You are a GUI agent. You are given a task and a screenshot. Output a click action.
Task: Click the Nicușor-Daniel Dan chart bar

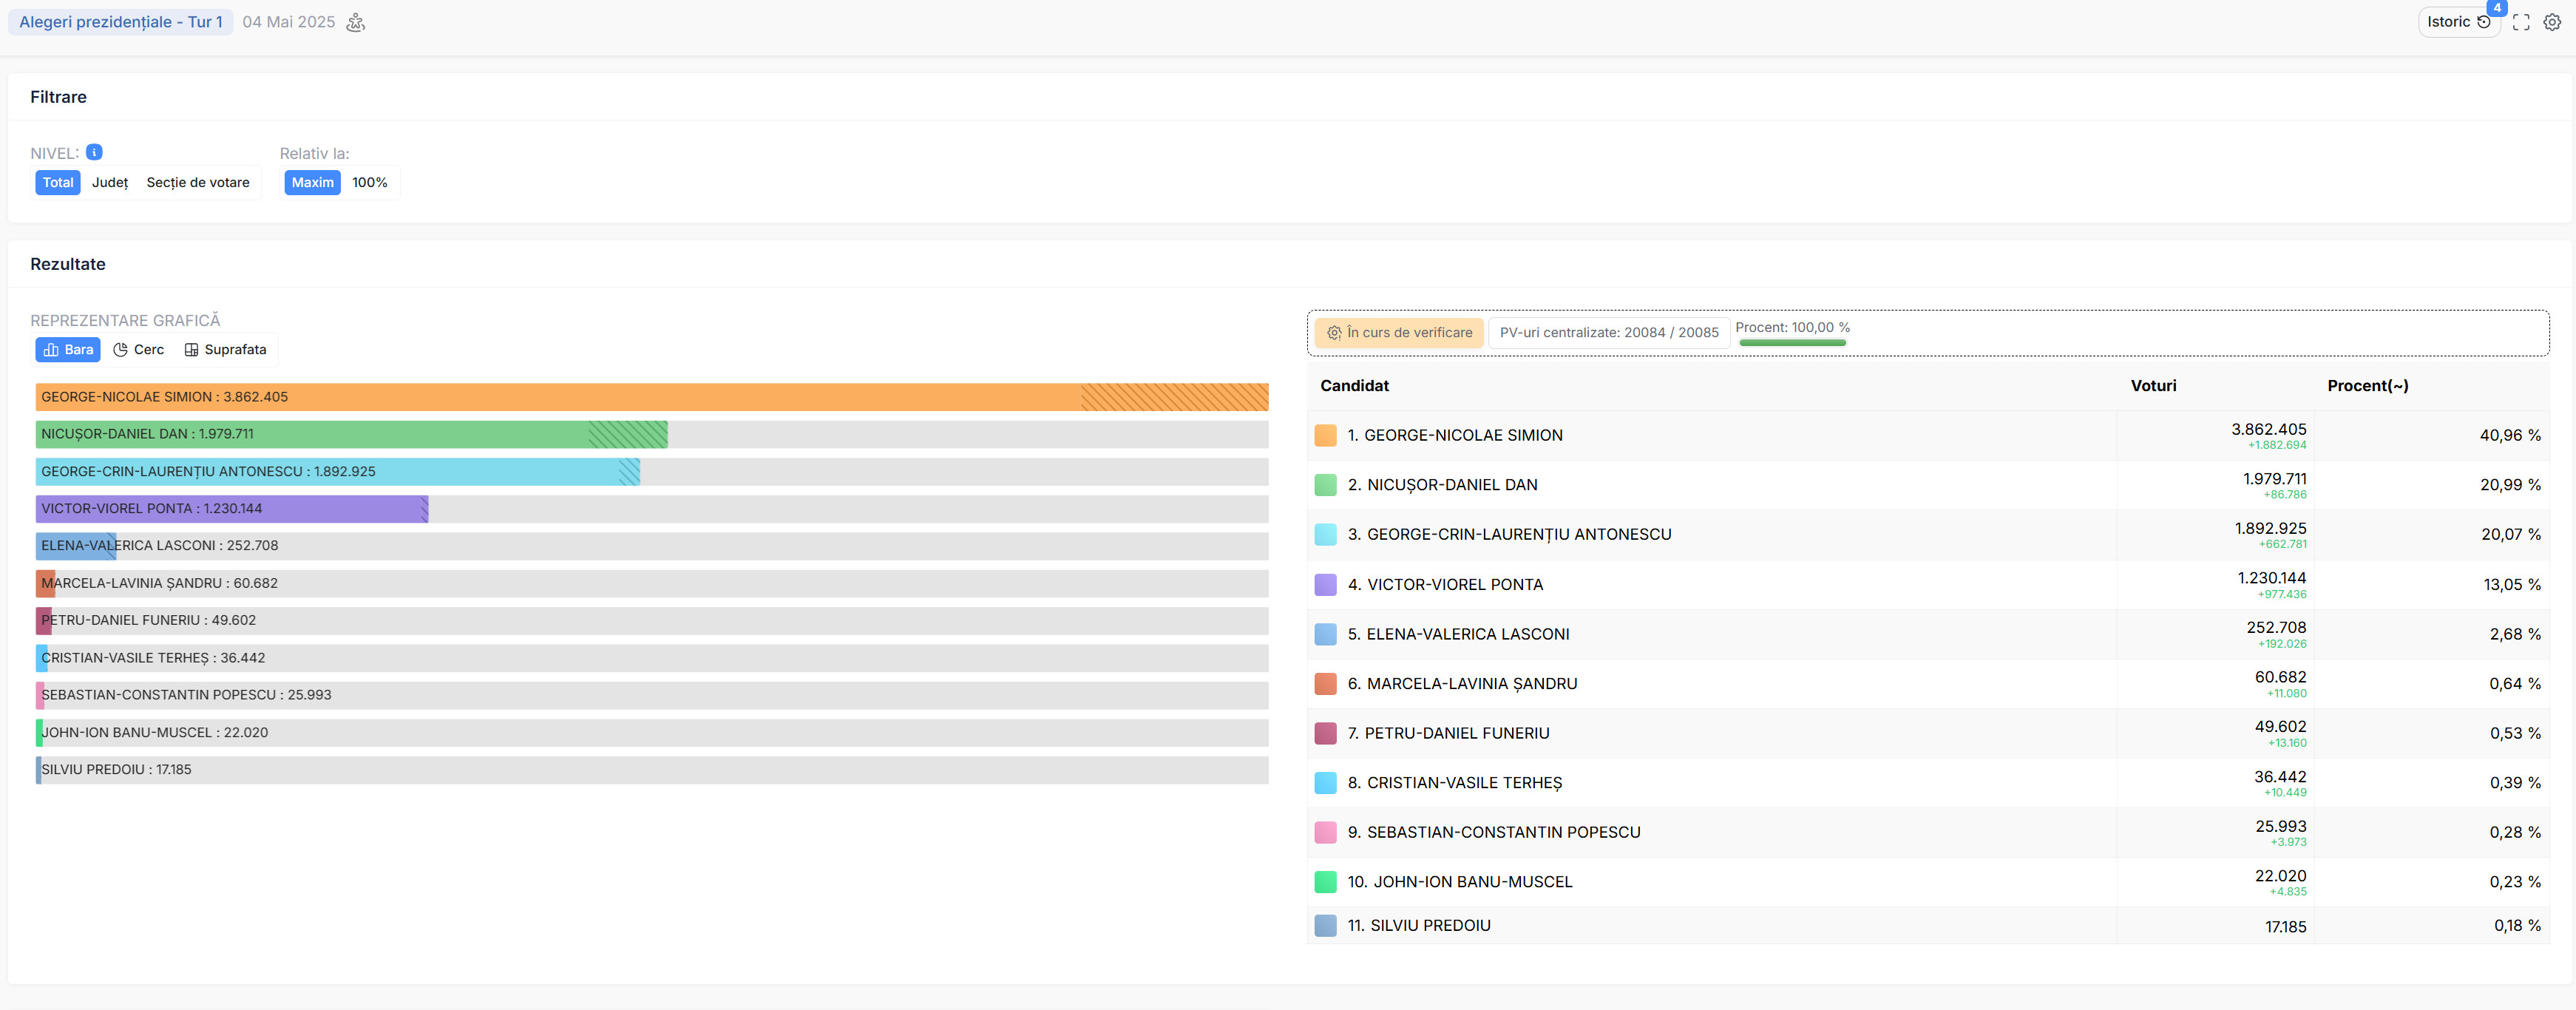pos(351,434)
